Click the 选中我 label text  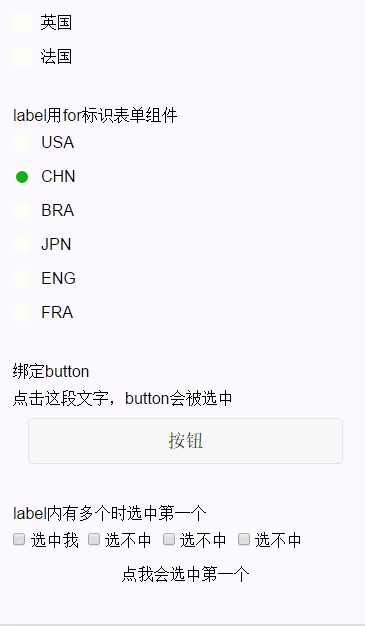[55, 540]
